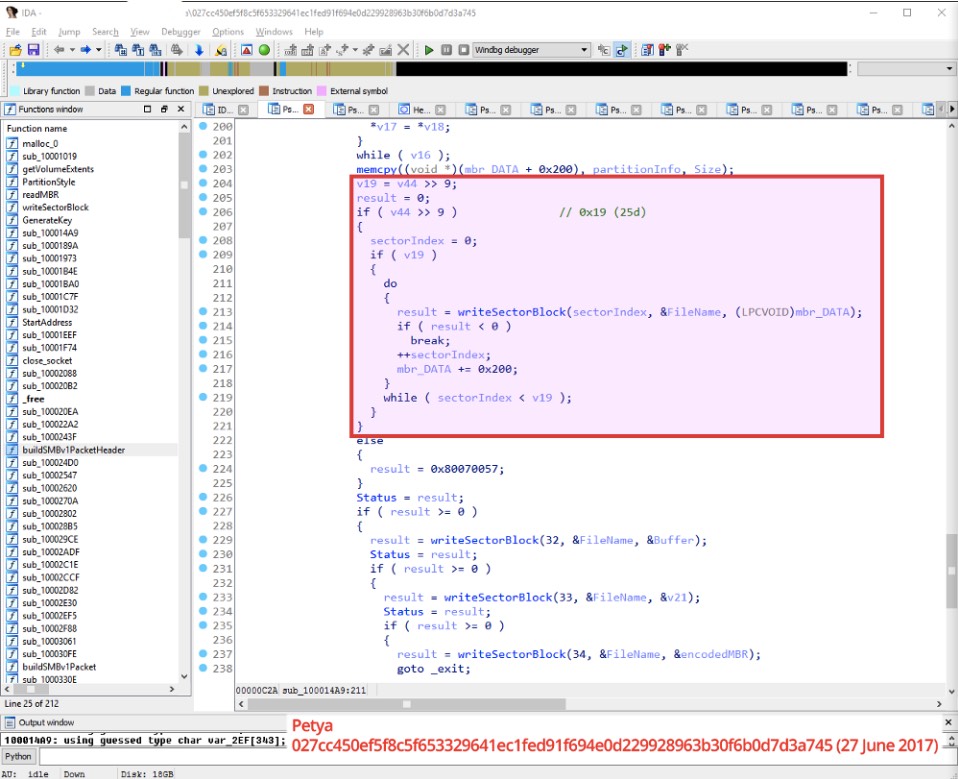Open the back navigation history dropdown arrow

[71, 50]
